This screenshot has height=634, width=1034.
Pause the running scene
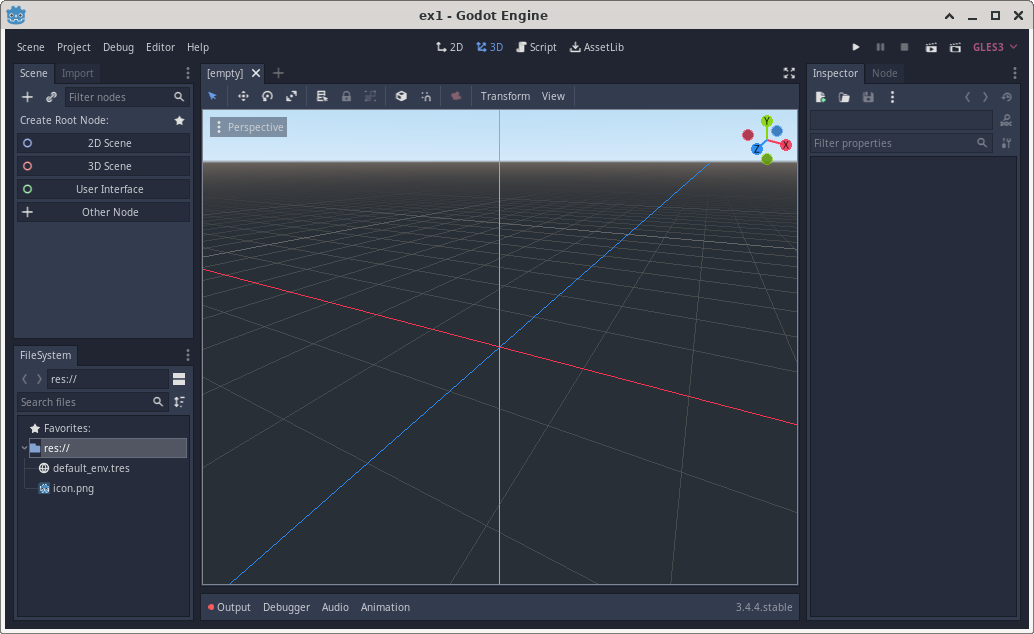point(880,47)
